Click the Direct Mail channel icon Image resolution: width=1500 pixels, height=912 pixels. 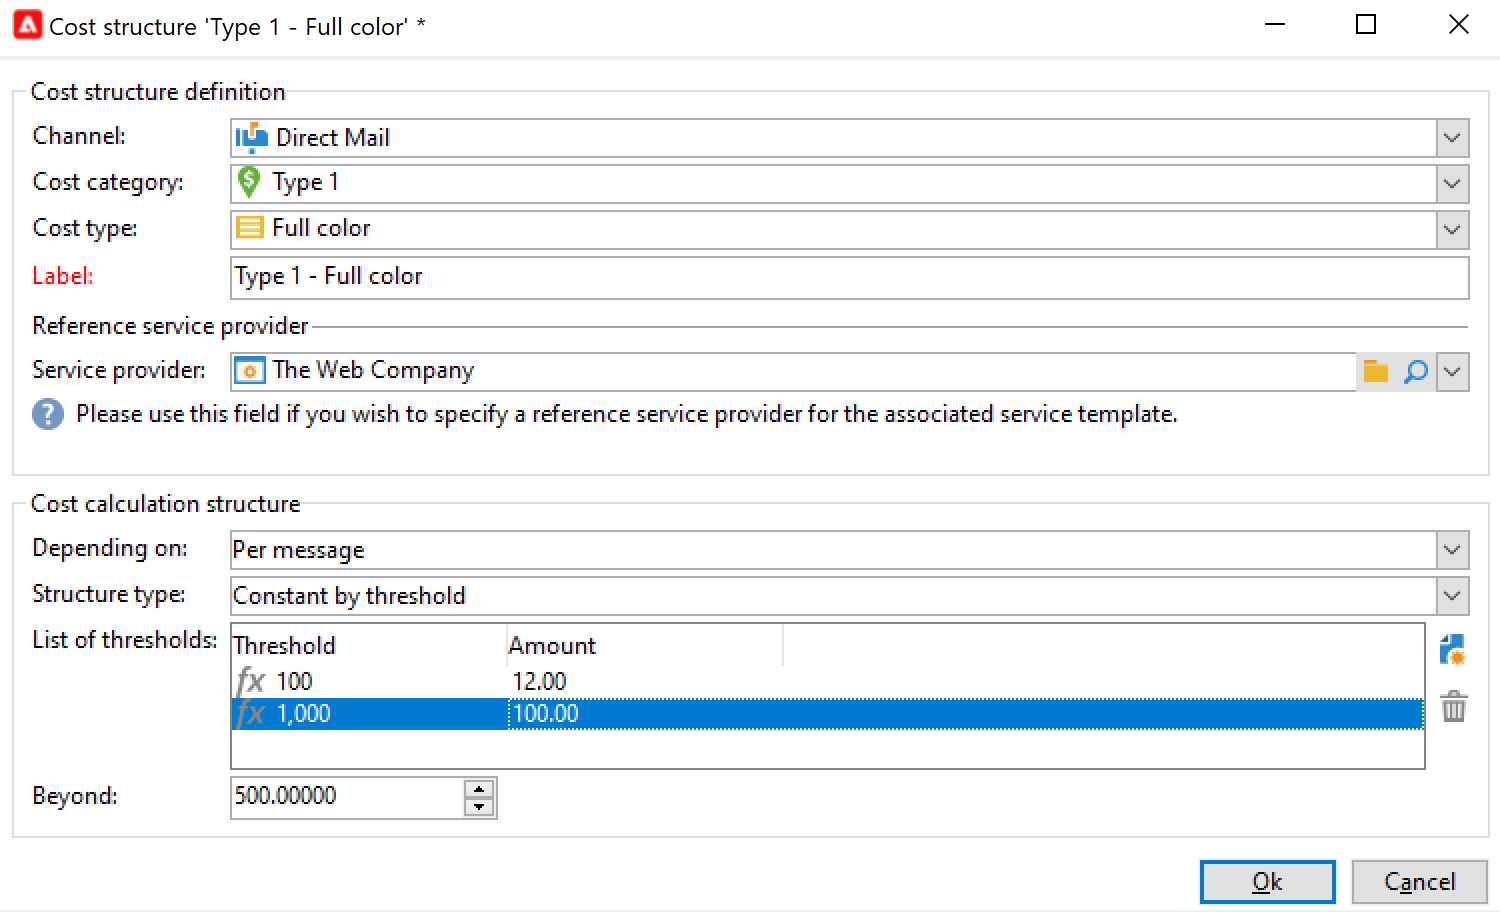(251, 138)
